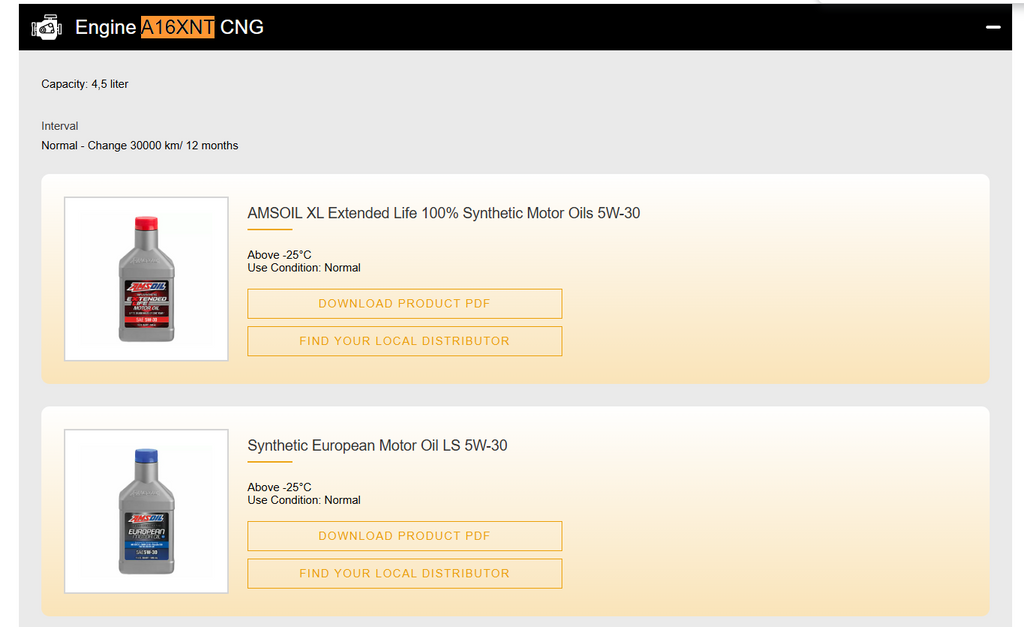
Task: Click the Normal - Change 30000 km interval text
Action: tap(140, 145)
